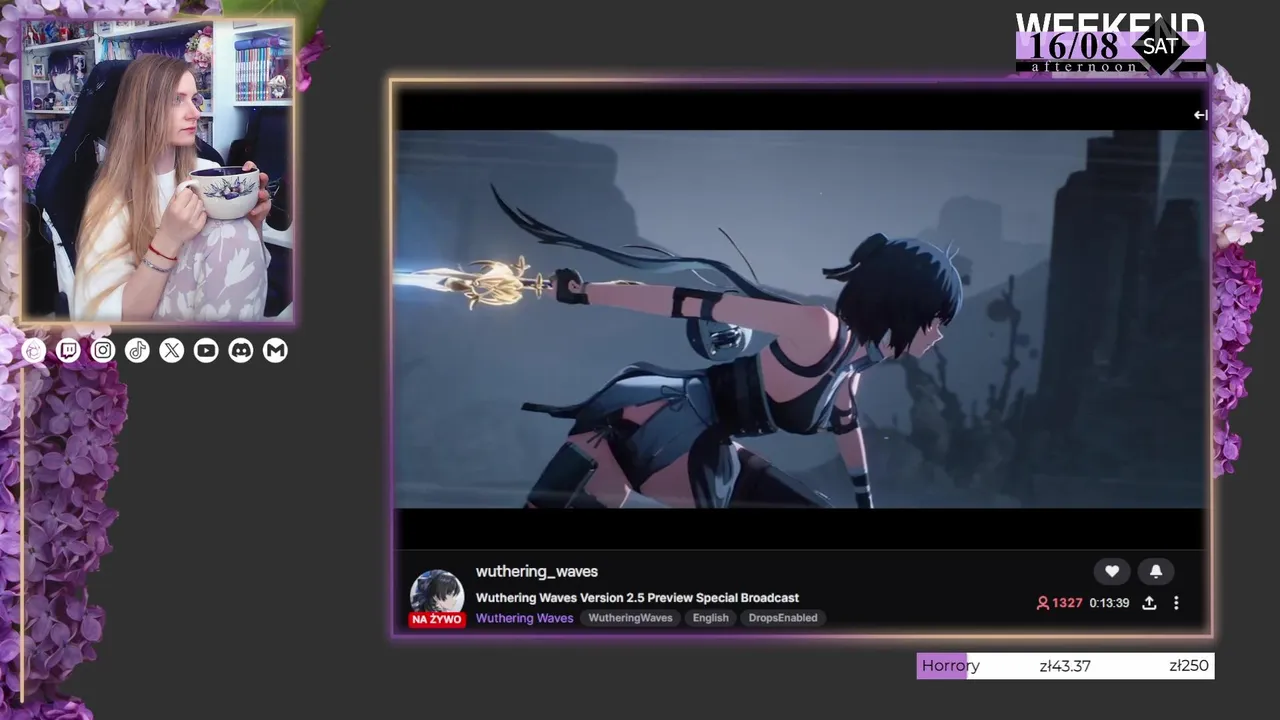Follow the channel with heart button

(x=1112, y=571)
